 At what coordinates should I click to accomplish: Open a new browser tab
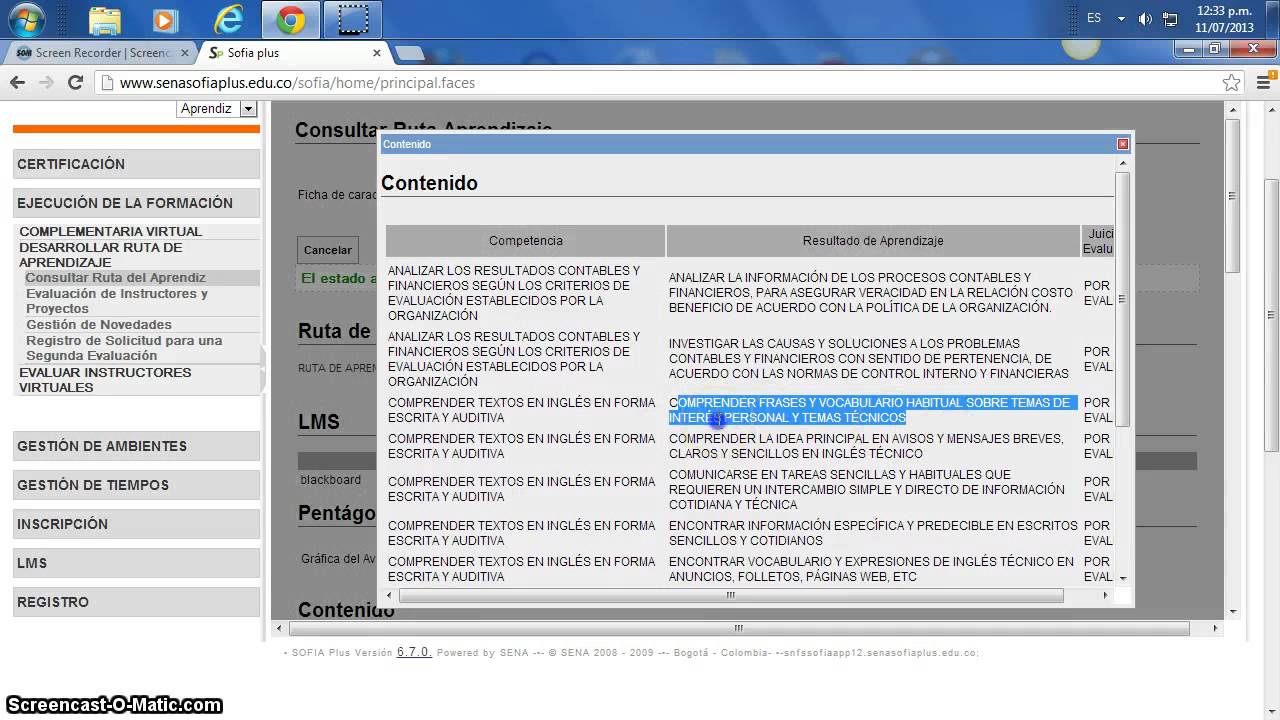[409, 53]
